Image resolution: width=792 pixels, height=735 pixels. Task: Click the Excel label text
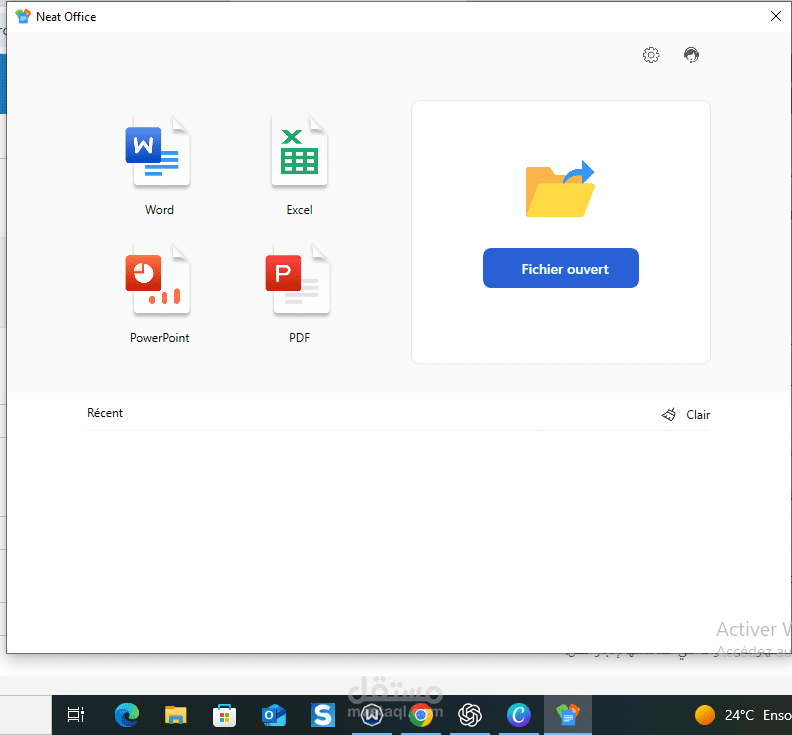click(300, 210)
